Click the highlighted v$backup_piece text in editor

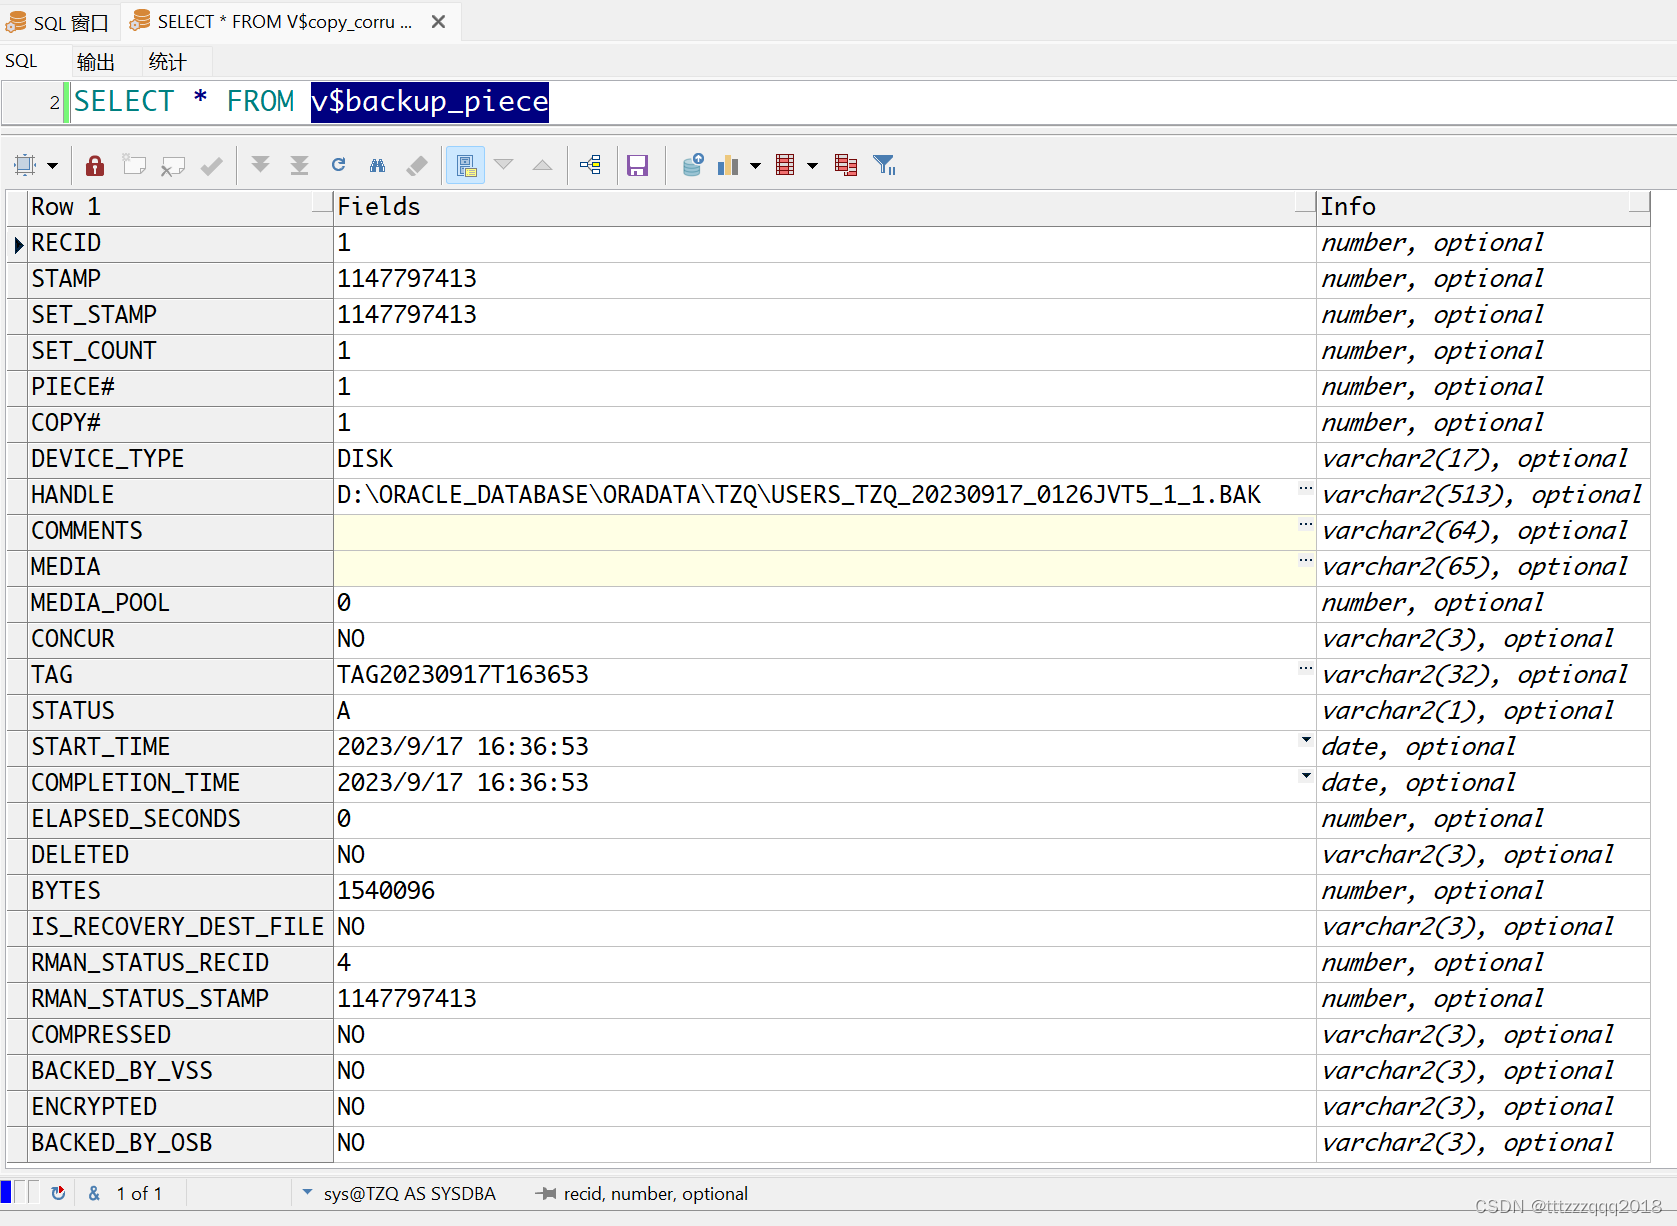430,102
